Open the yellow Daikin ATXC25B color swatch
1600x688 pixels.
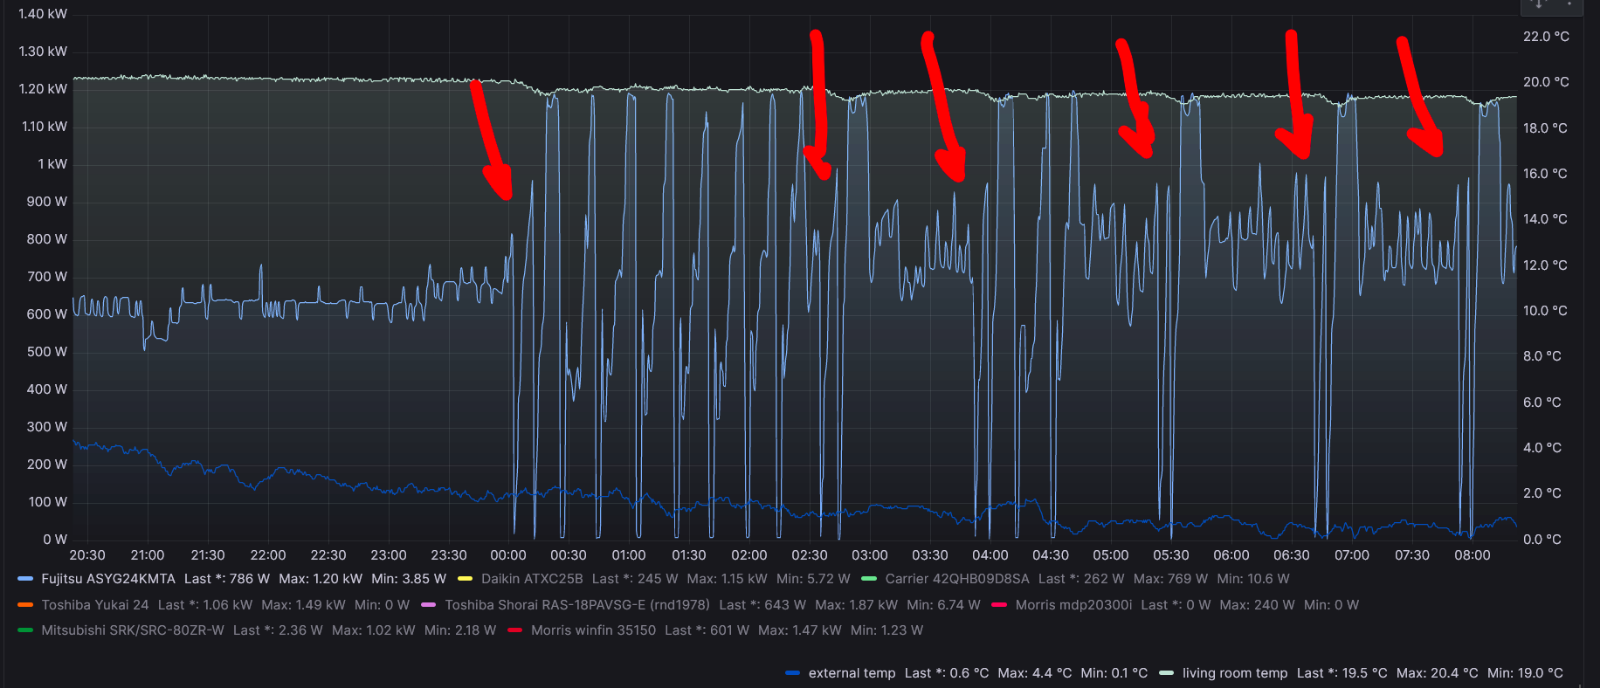[465, 579]
